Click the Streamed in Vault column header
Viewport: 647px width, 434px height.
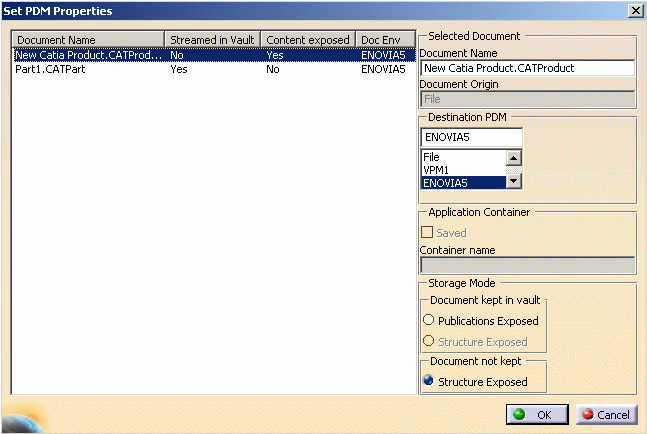click(x=212, y=40)
